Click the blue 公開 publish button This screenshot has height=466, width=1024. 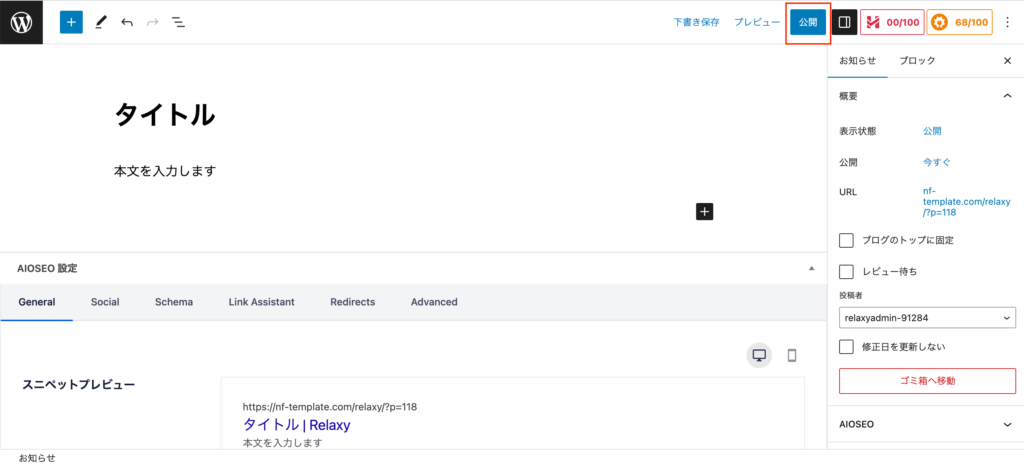coord(808,22)
